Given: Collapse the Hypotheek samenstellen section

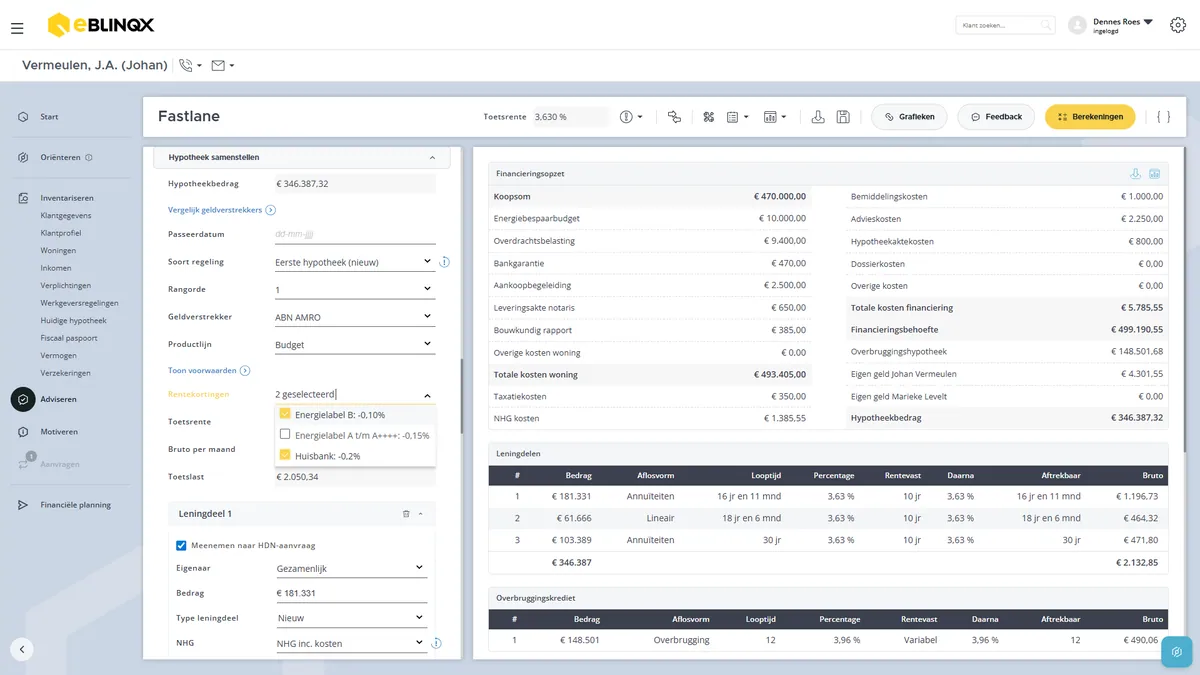Looking at the screenshot, I should pyautogui.click(x=432, y=158).
